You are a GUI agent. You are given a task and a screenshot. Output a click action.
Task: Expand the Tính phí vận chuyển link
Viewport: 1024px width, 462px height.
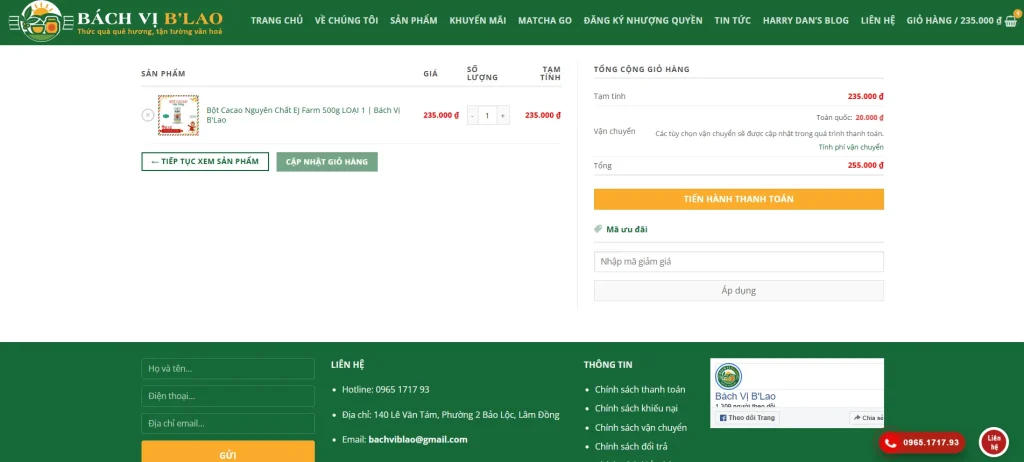850,147
